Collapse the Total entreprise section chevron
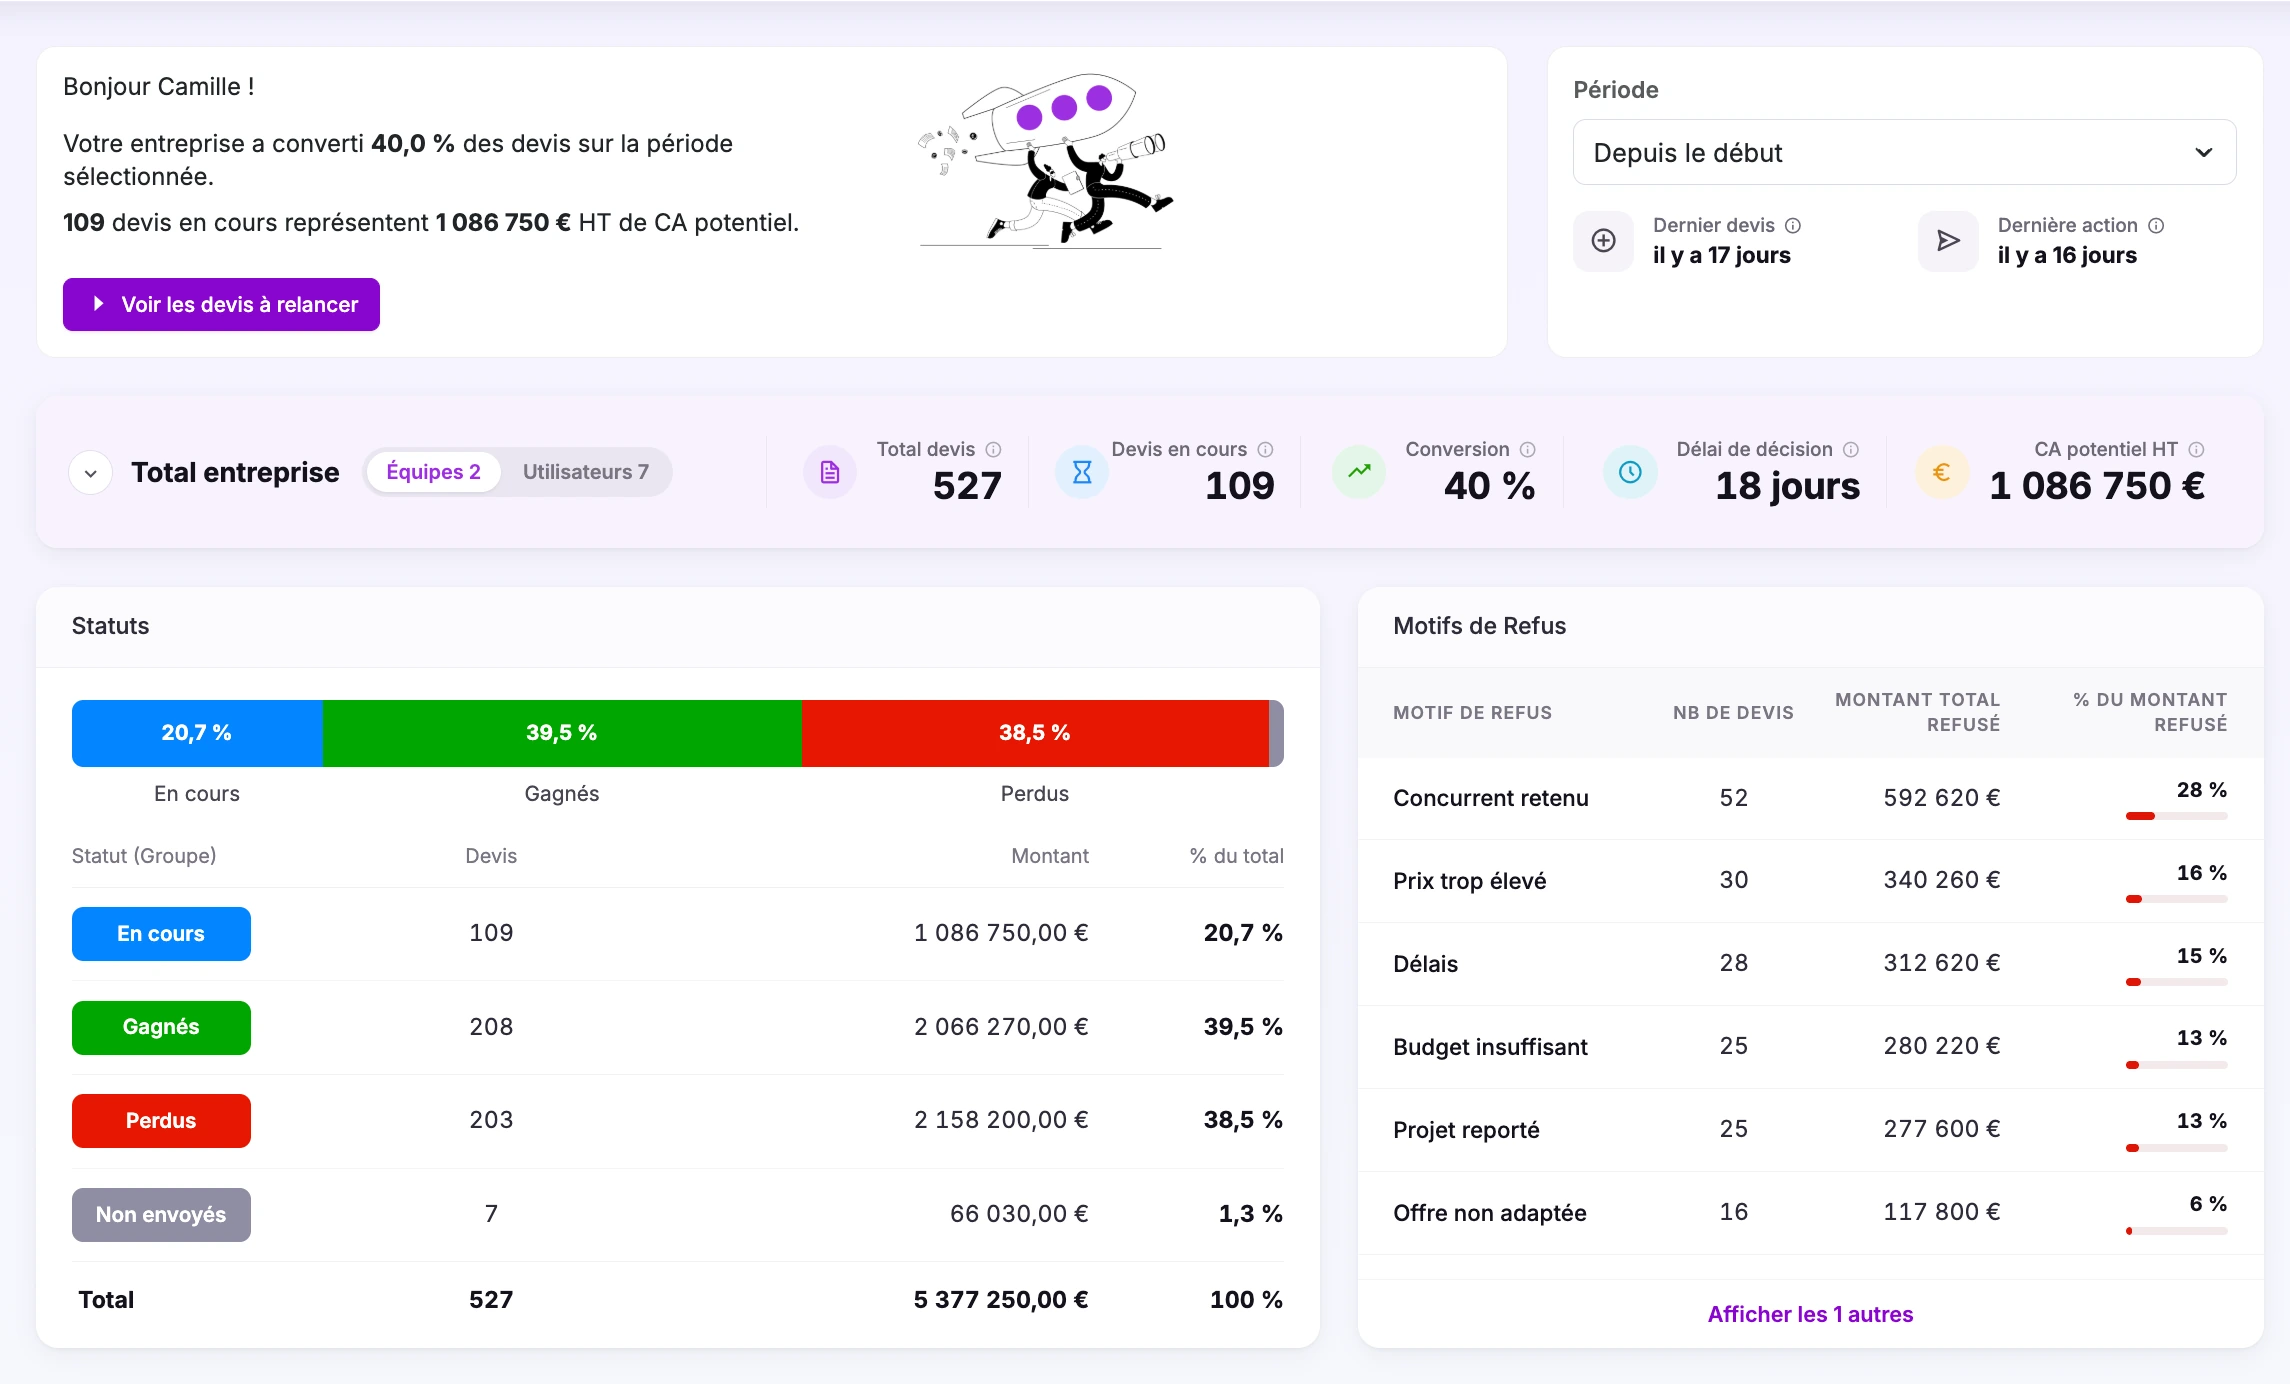The width and height of the screenshot is (2290, 1384). click(x=91, y=473)
